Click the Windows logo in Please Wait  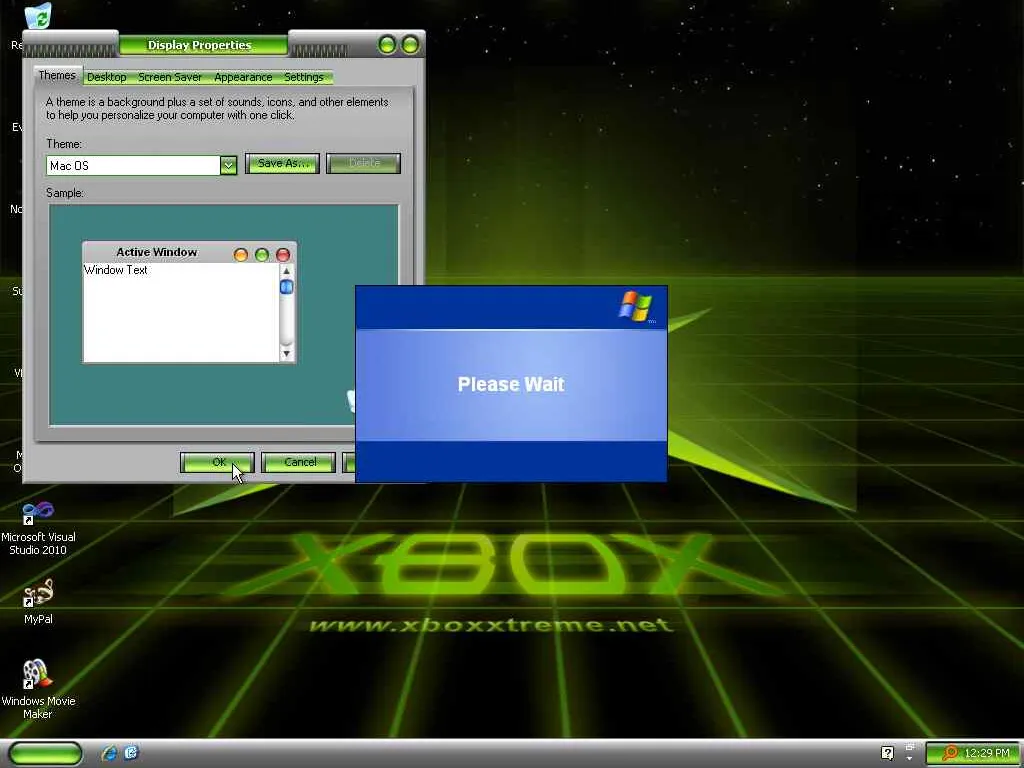click(x=635, y=306)
